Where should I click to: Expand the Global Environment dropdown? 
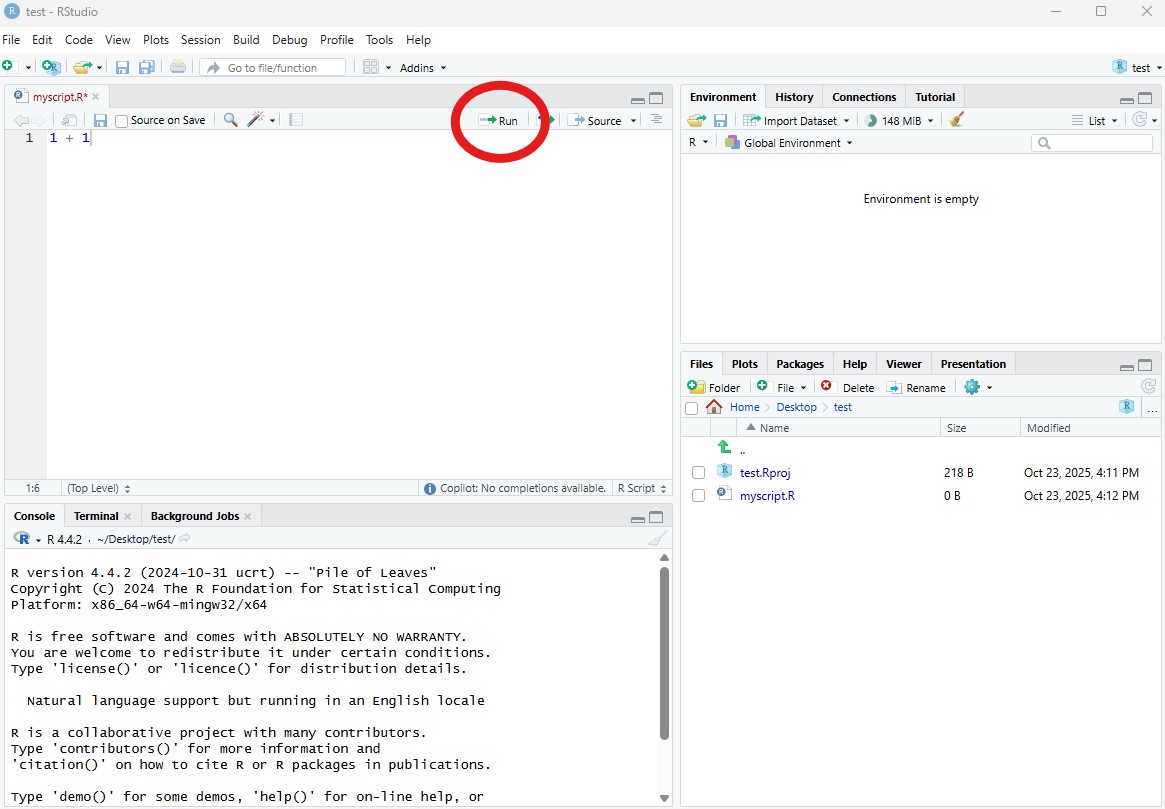pyautogui.click(x=789, y=143)
